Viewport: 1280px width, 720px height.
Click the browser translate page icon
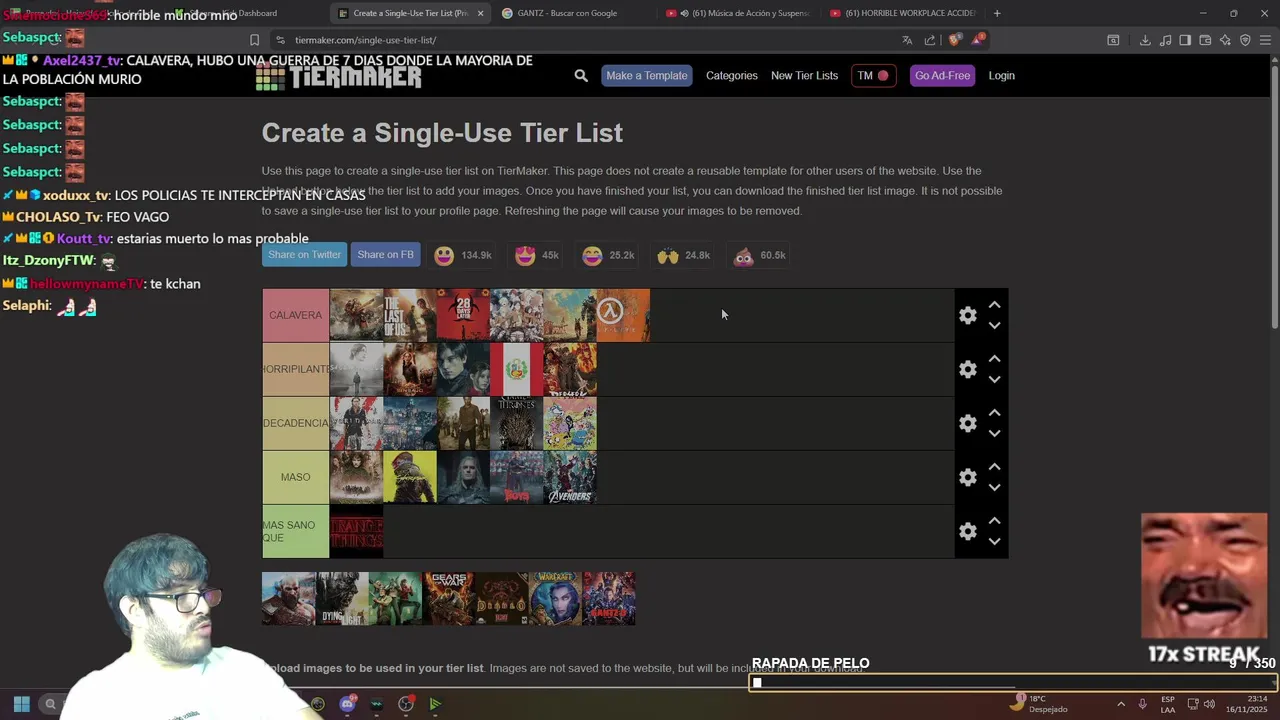(907, 40)
